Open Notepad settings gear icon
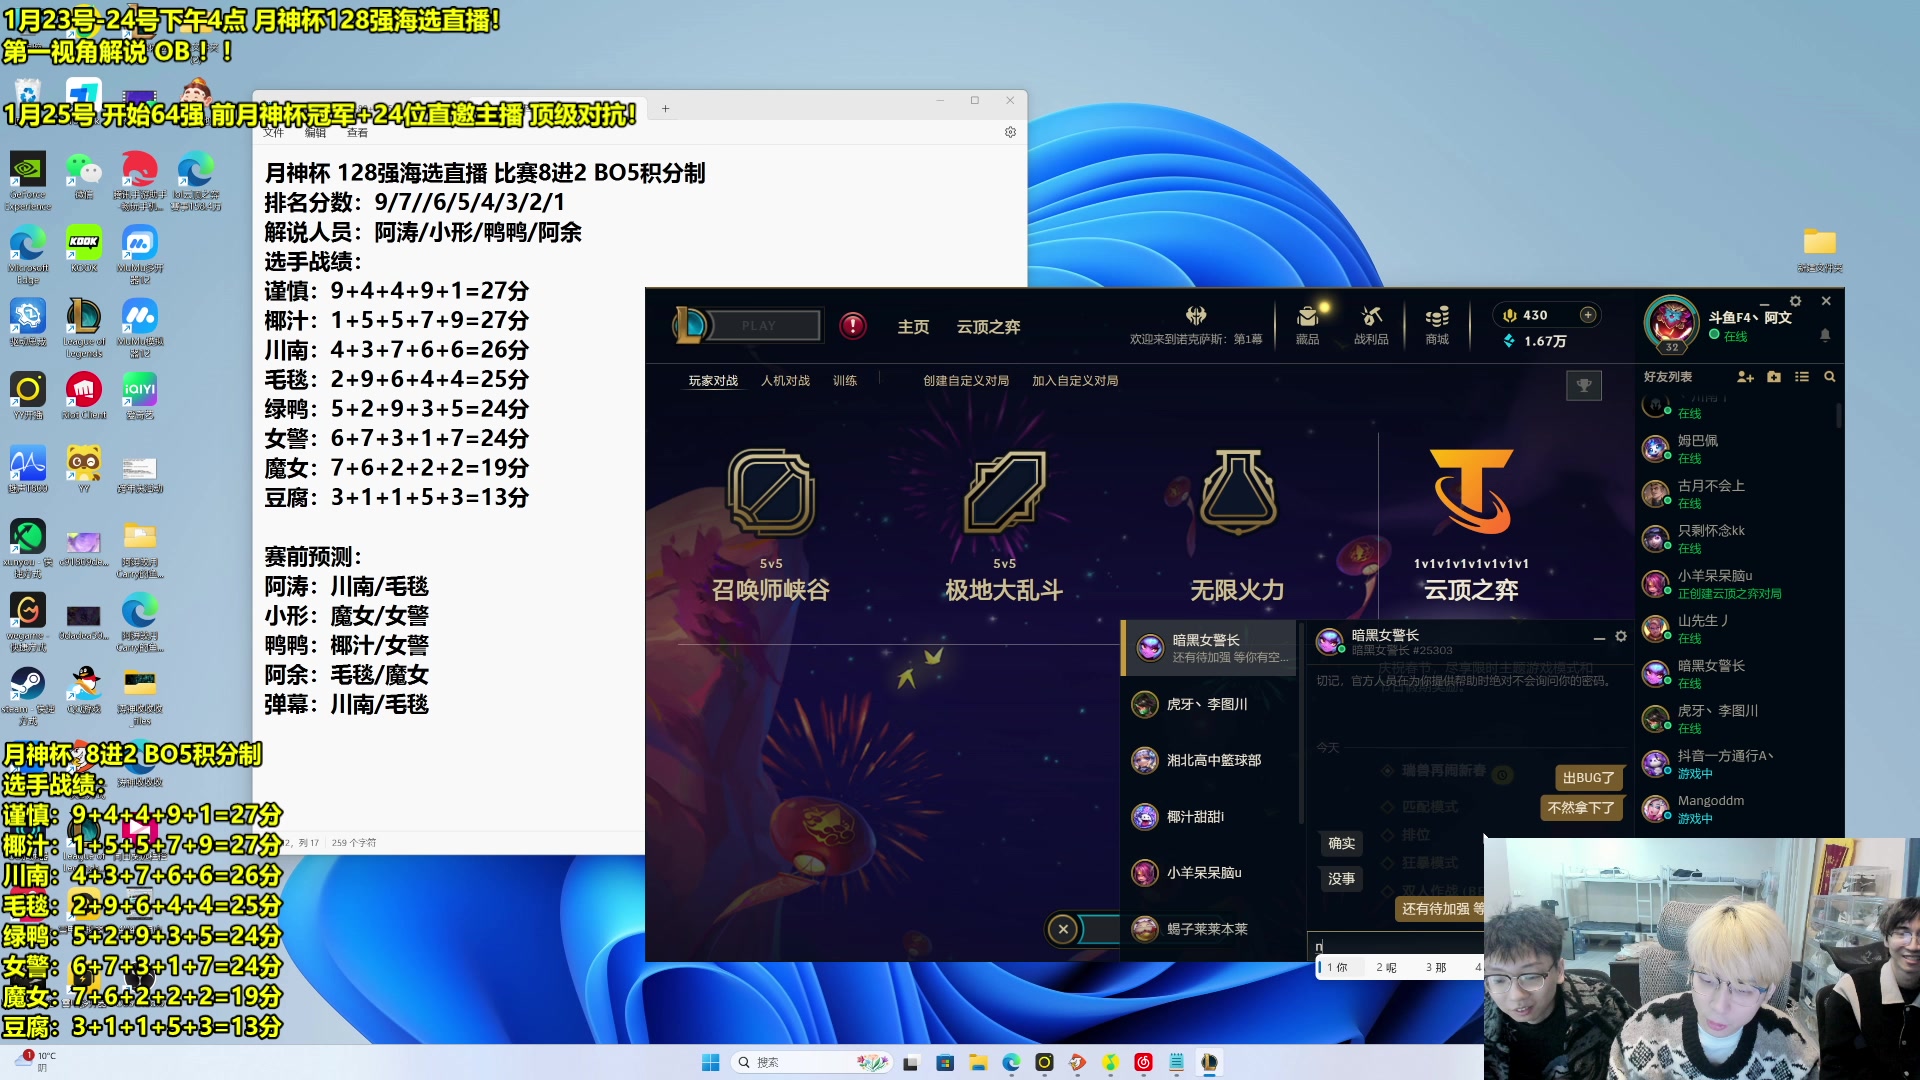The height and width of the screenshot is (1080, 1920). click(x=1010, y=132)
